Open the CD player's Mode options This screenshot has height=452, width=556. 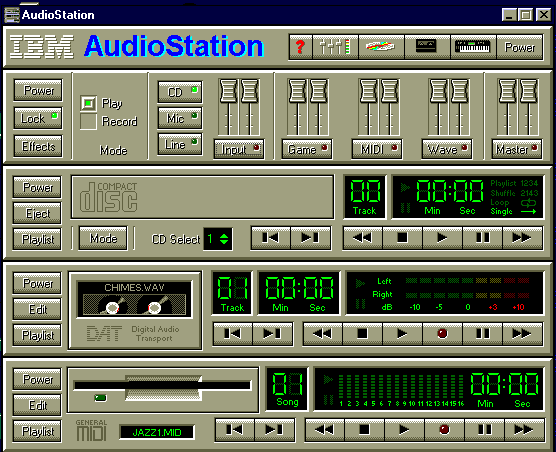click(103, 239)
